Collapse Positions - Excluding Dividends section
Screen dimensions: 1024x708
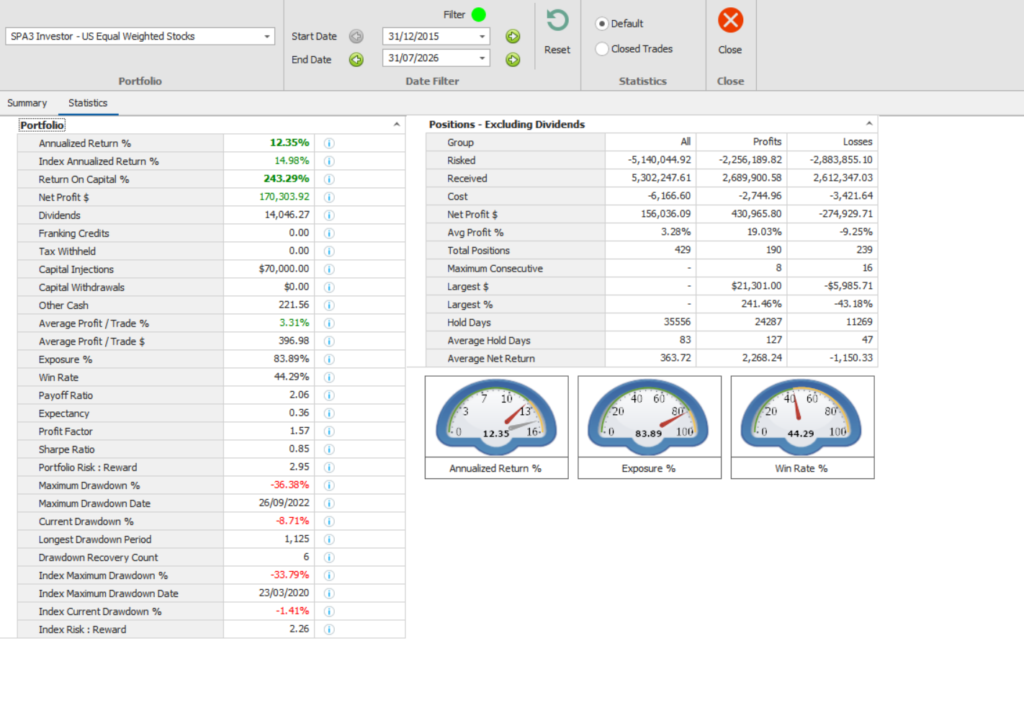pyautogui.click(x=869, y=123)
